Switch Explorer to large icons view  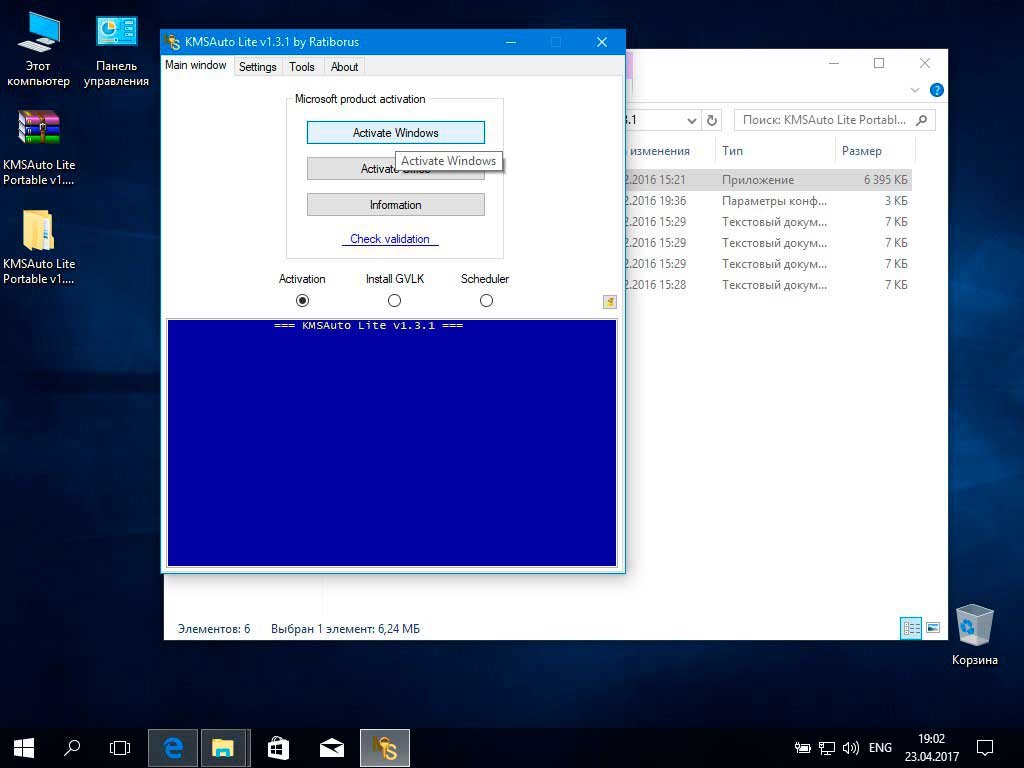tap(933, 628)
